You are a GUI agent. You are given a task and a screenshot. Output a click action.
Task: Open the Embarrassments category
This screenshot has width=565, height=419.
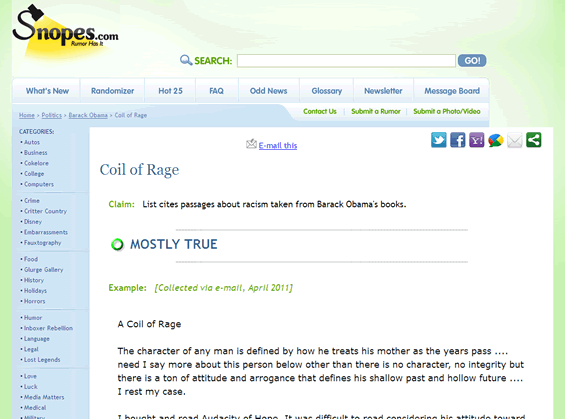pyautogui.click(x=46, y=232)
